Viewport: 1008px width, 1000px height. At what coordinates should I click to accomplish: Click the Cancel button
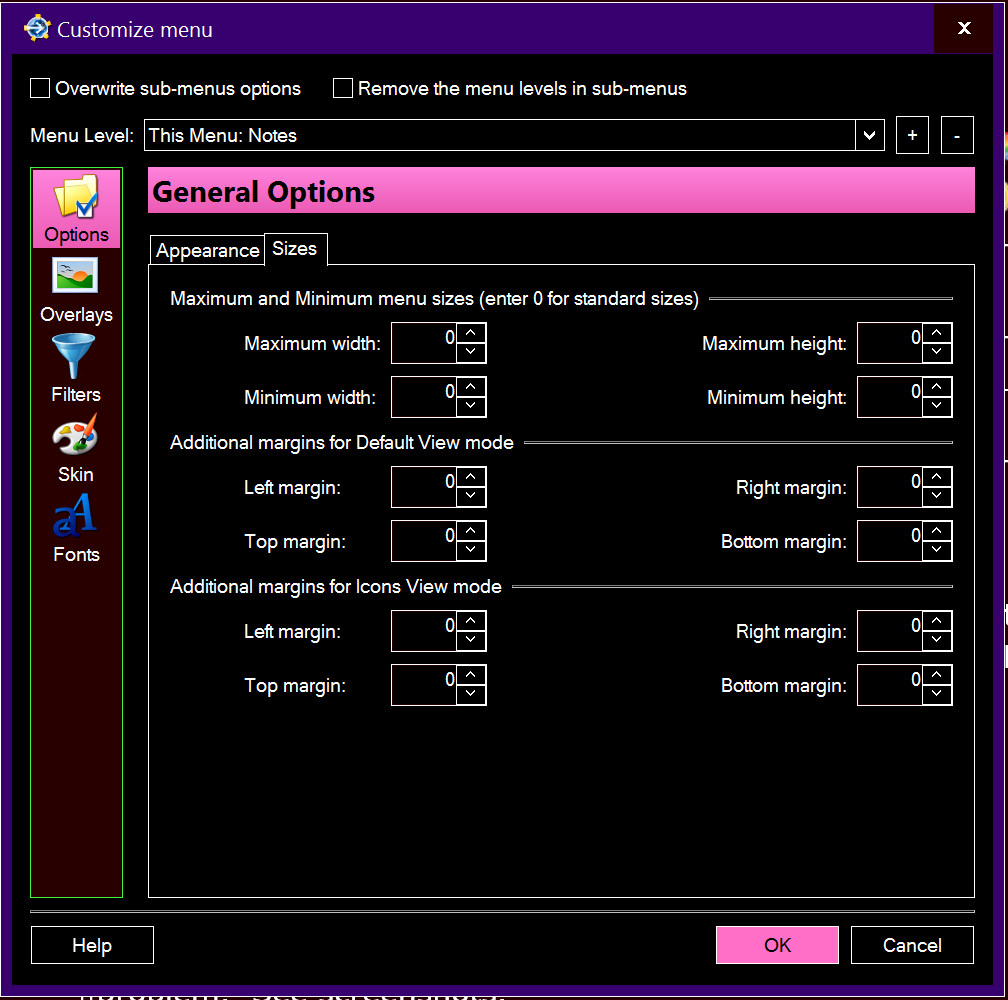click(x=912, y=945)
